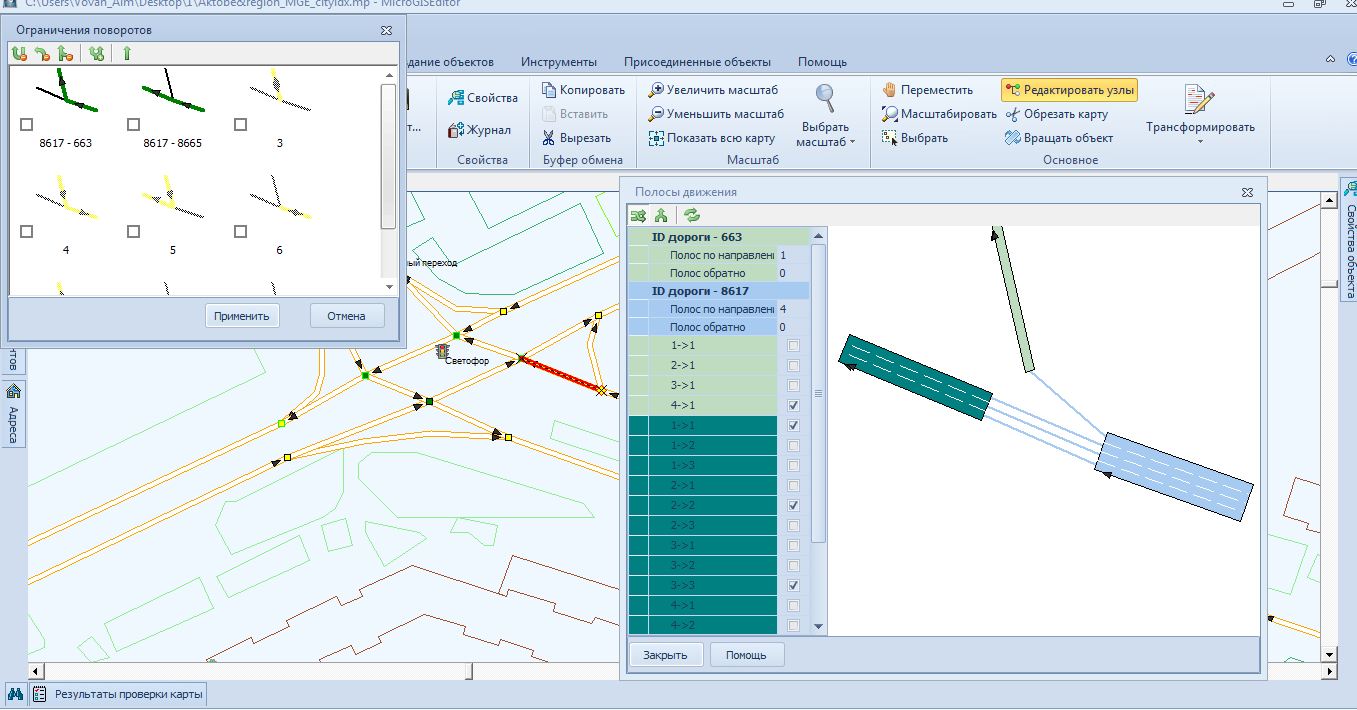Click the Применить button
This screenshot has height=710, width=1357.
coord(242,316)
